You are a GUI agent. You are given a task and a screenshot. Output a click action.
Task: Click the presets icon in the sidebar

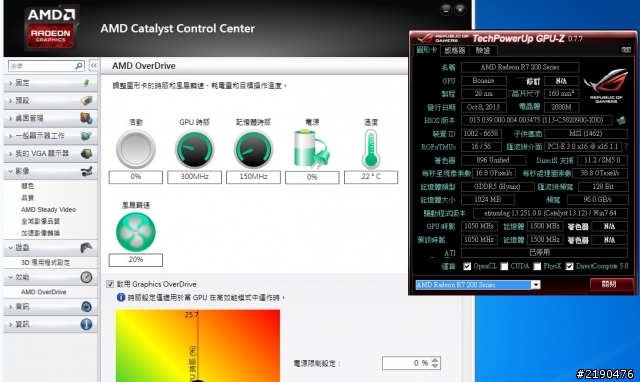pyautogui.click(x=86, y=100)
